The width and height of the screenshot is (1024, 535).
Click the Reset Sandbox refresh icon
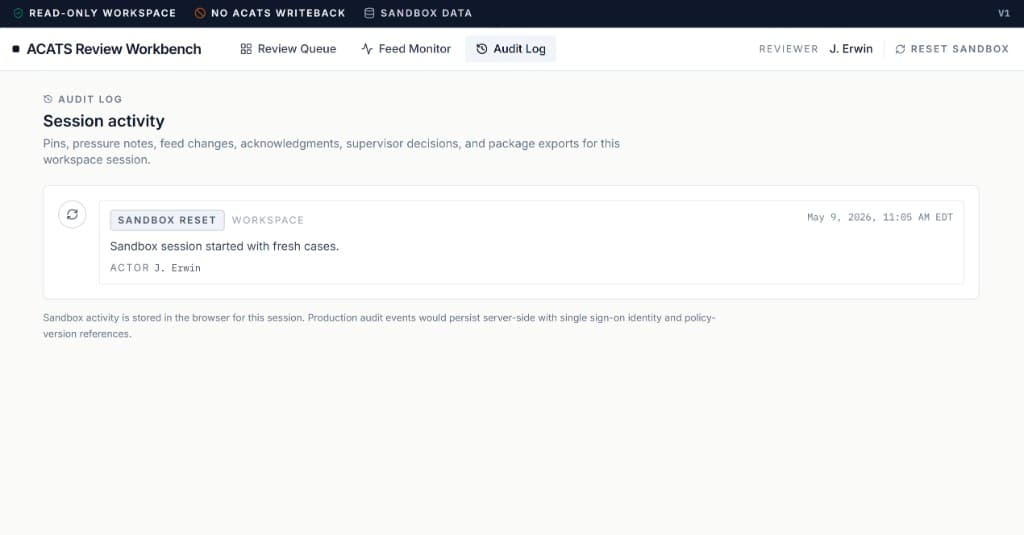point(900,49)
